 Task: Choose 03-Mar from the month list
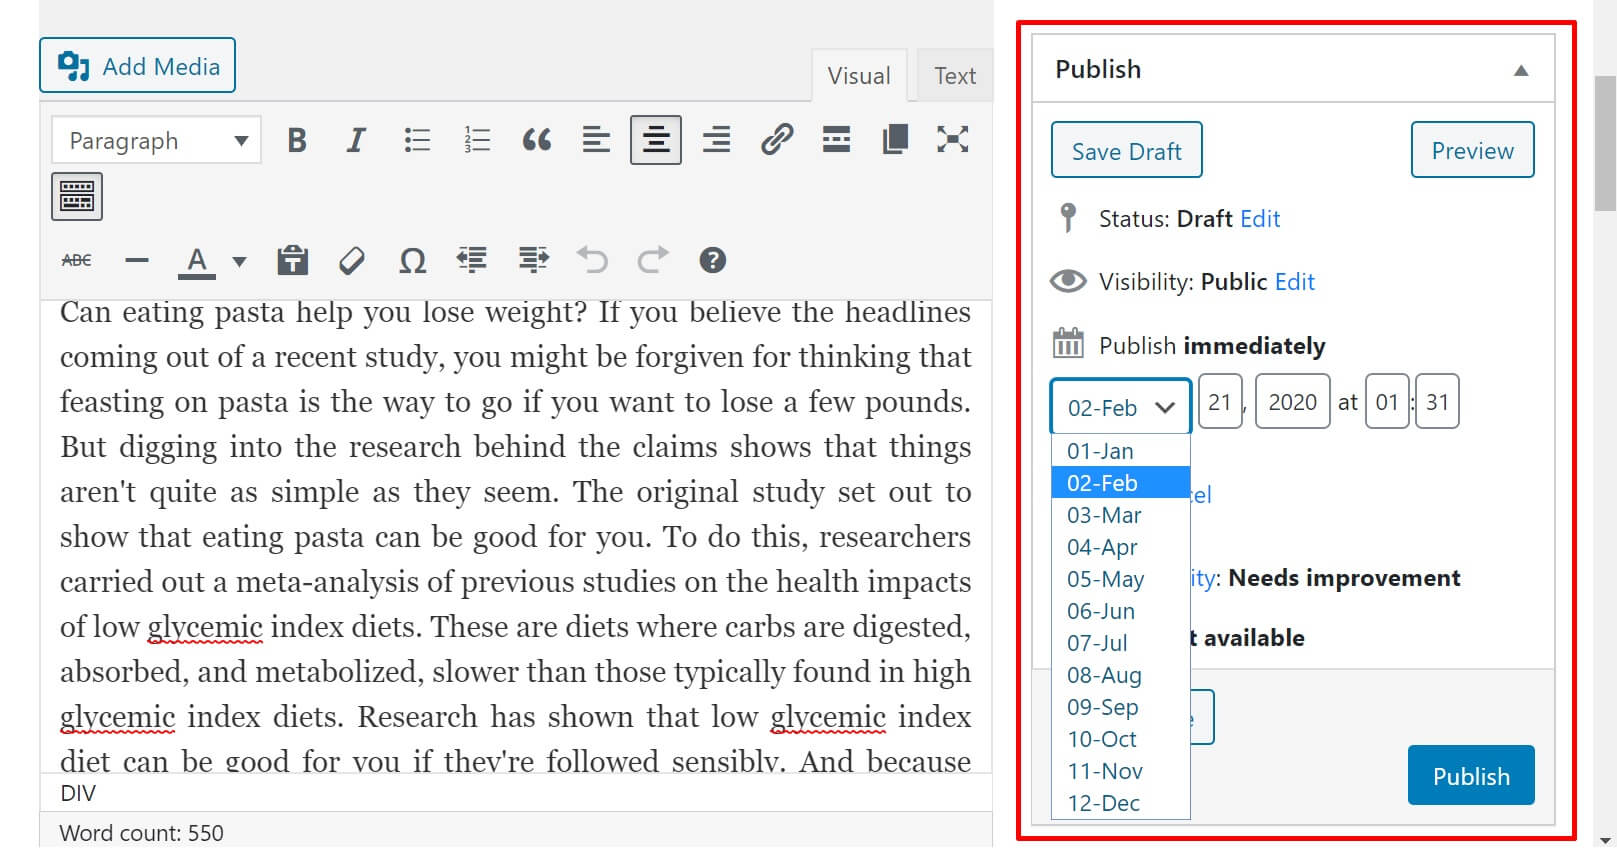point(1120,515)
